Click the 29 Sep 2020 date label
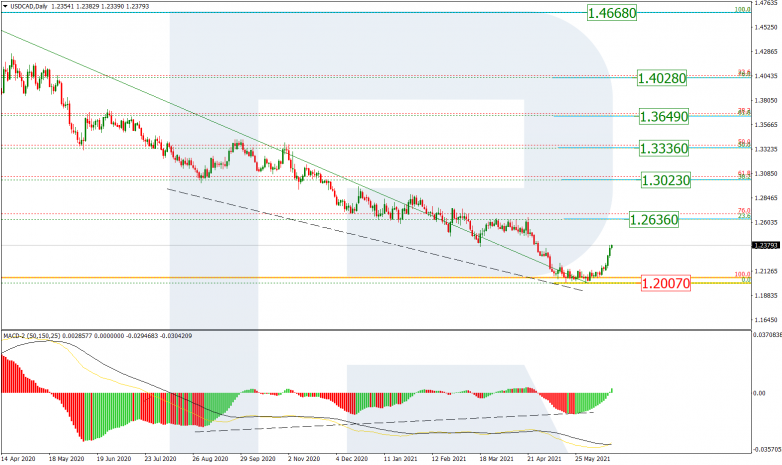The image size is (782, 465). coord(257,459)
